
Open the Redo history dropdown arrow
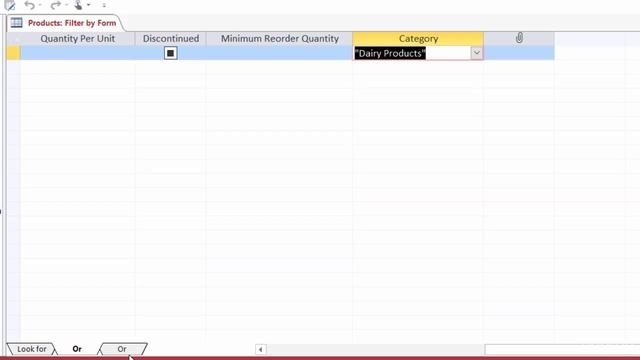(x=66, y=5)
